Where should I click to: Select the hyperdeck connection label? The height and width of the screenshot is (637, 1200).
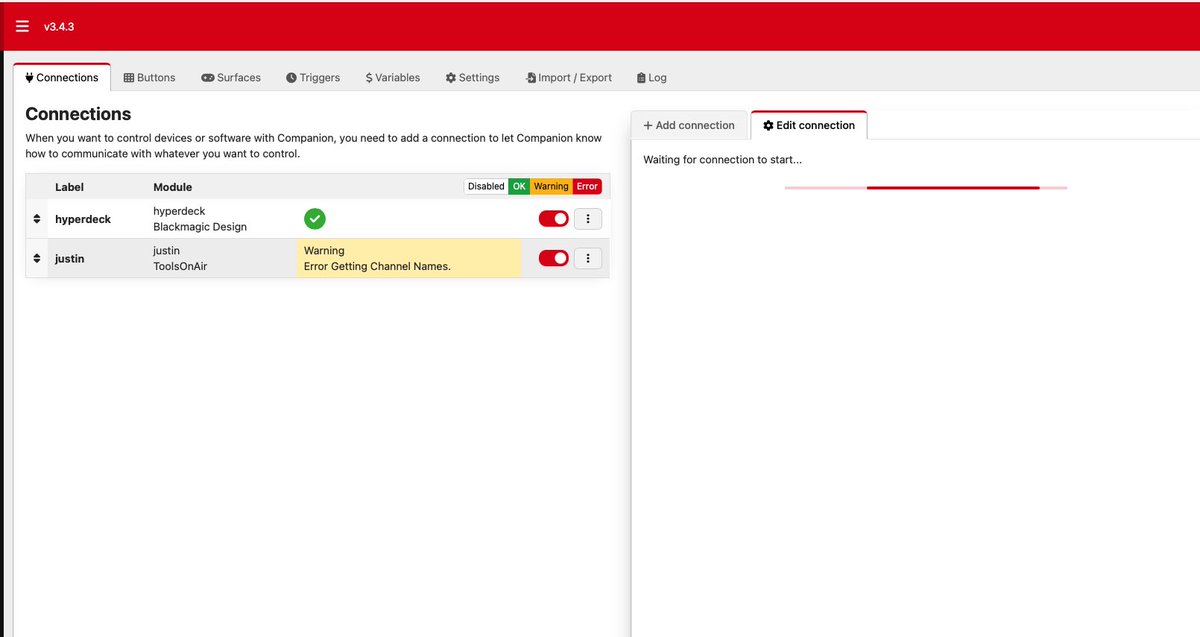[83, 219]
